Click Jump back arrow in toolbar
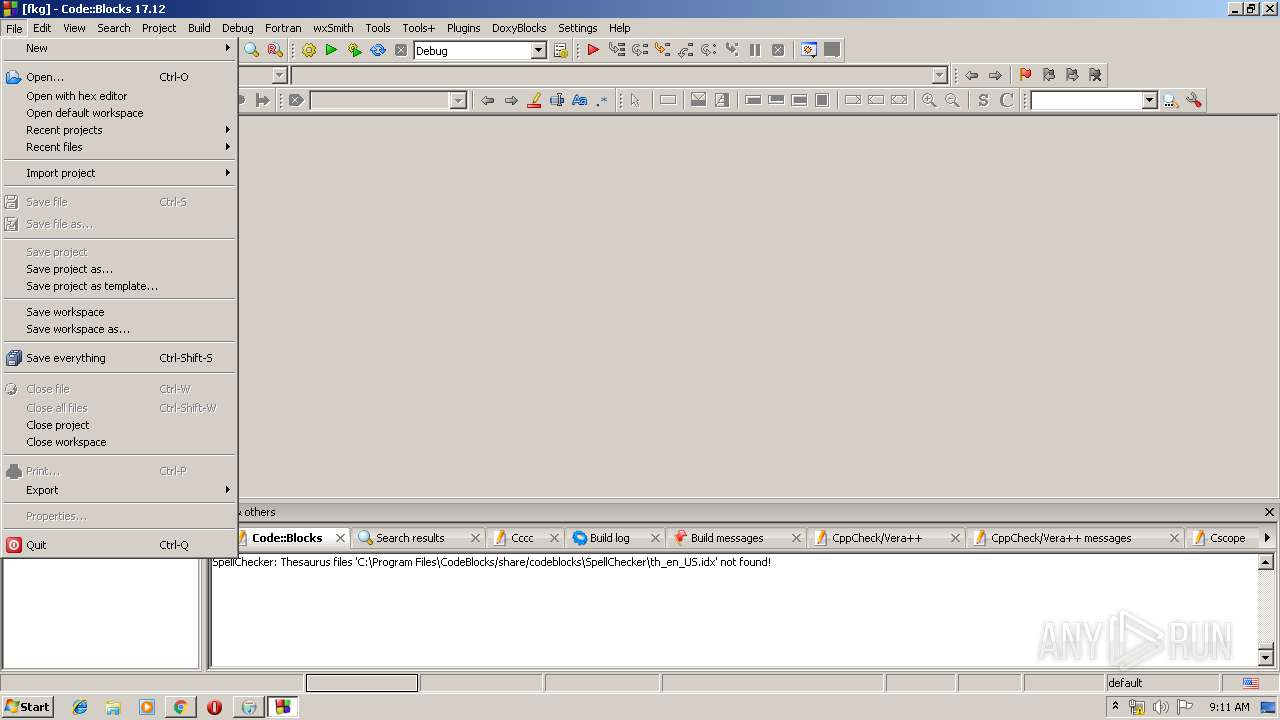 (971, 75)
